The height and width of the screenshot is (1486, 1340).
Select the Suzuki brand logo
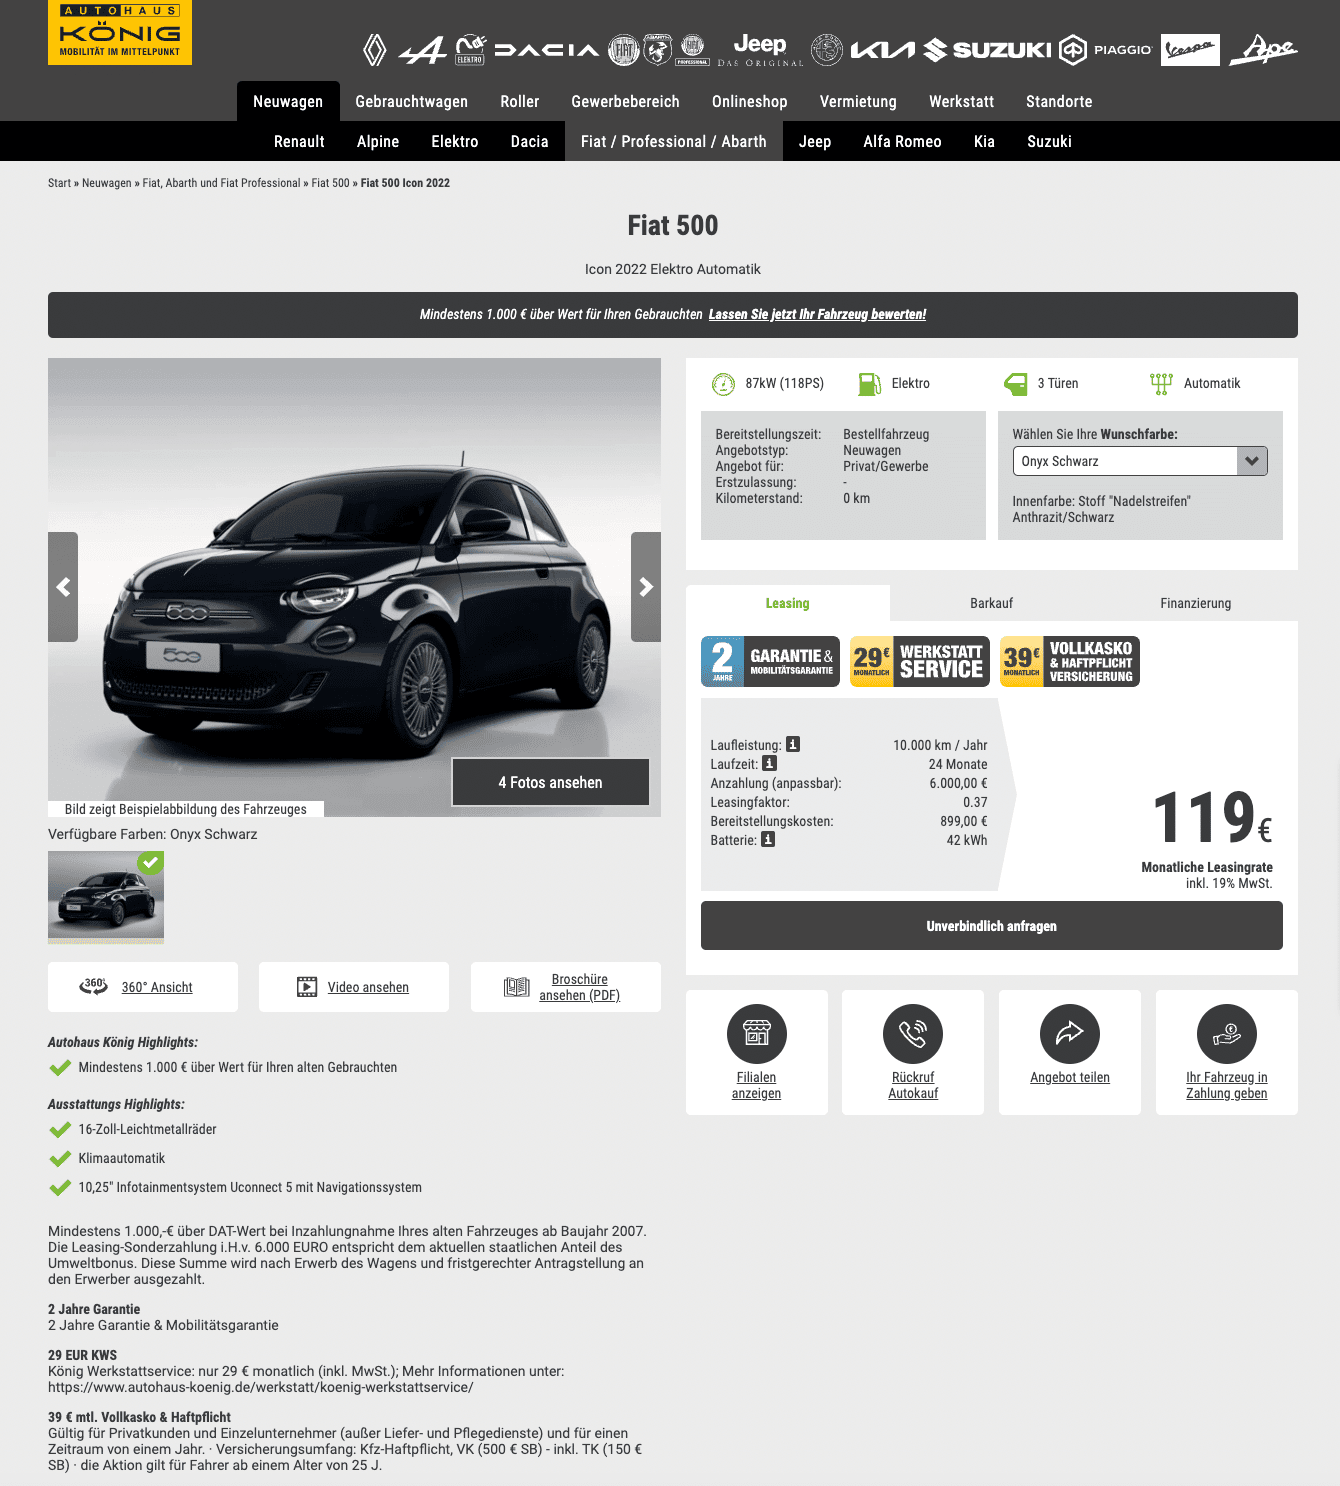[x=987, y=50]
